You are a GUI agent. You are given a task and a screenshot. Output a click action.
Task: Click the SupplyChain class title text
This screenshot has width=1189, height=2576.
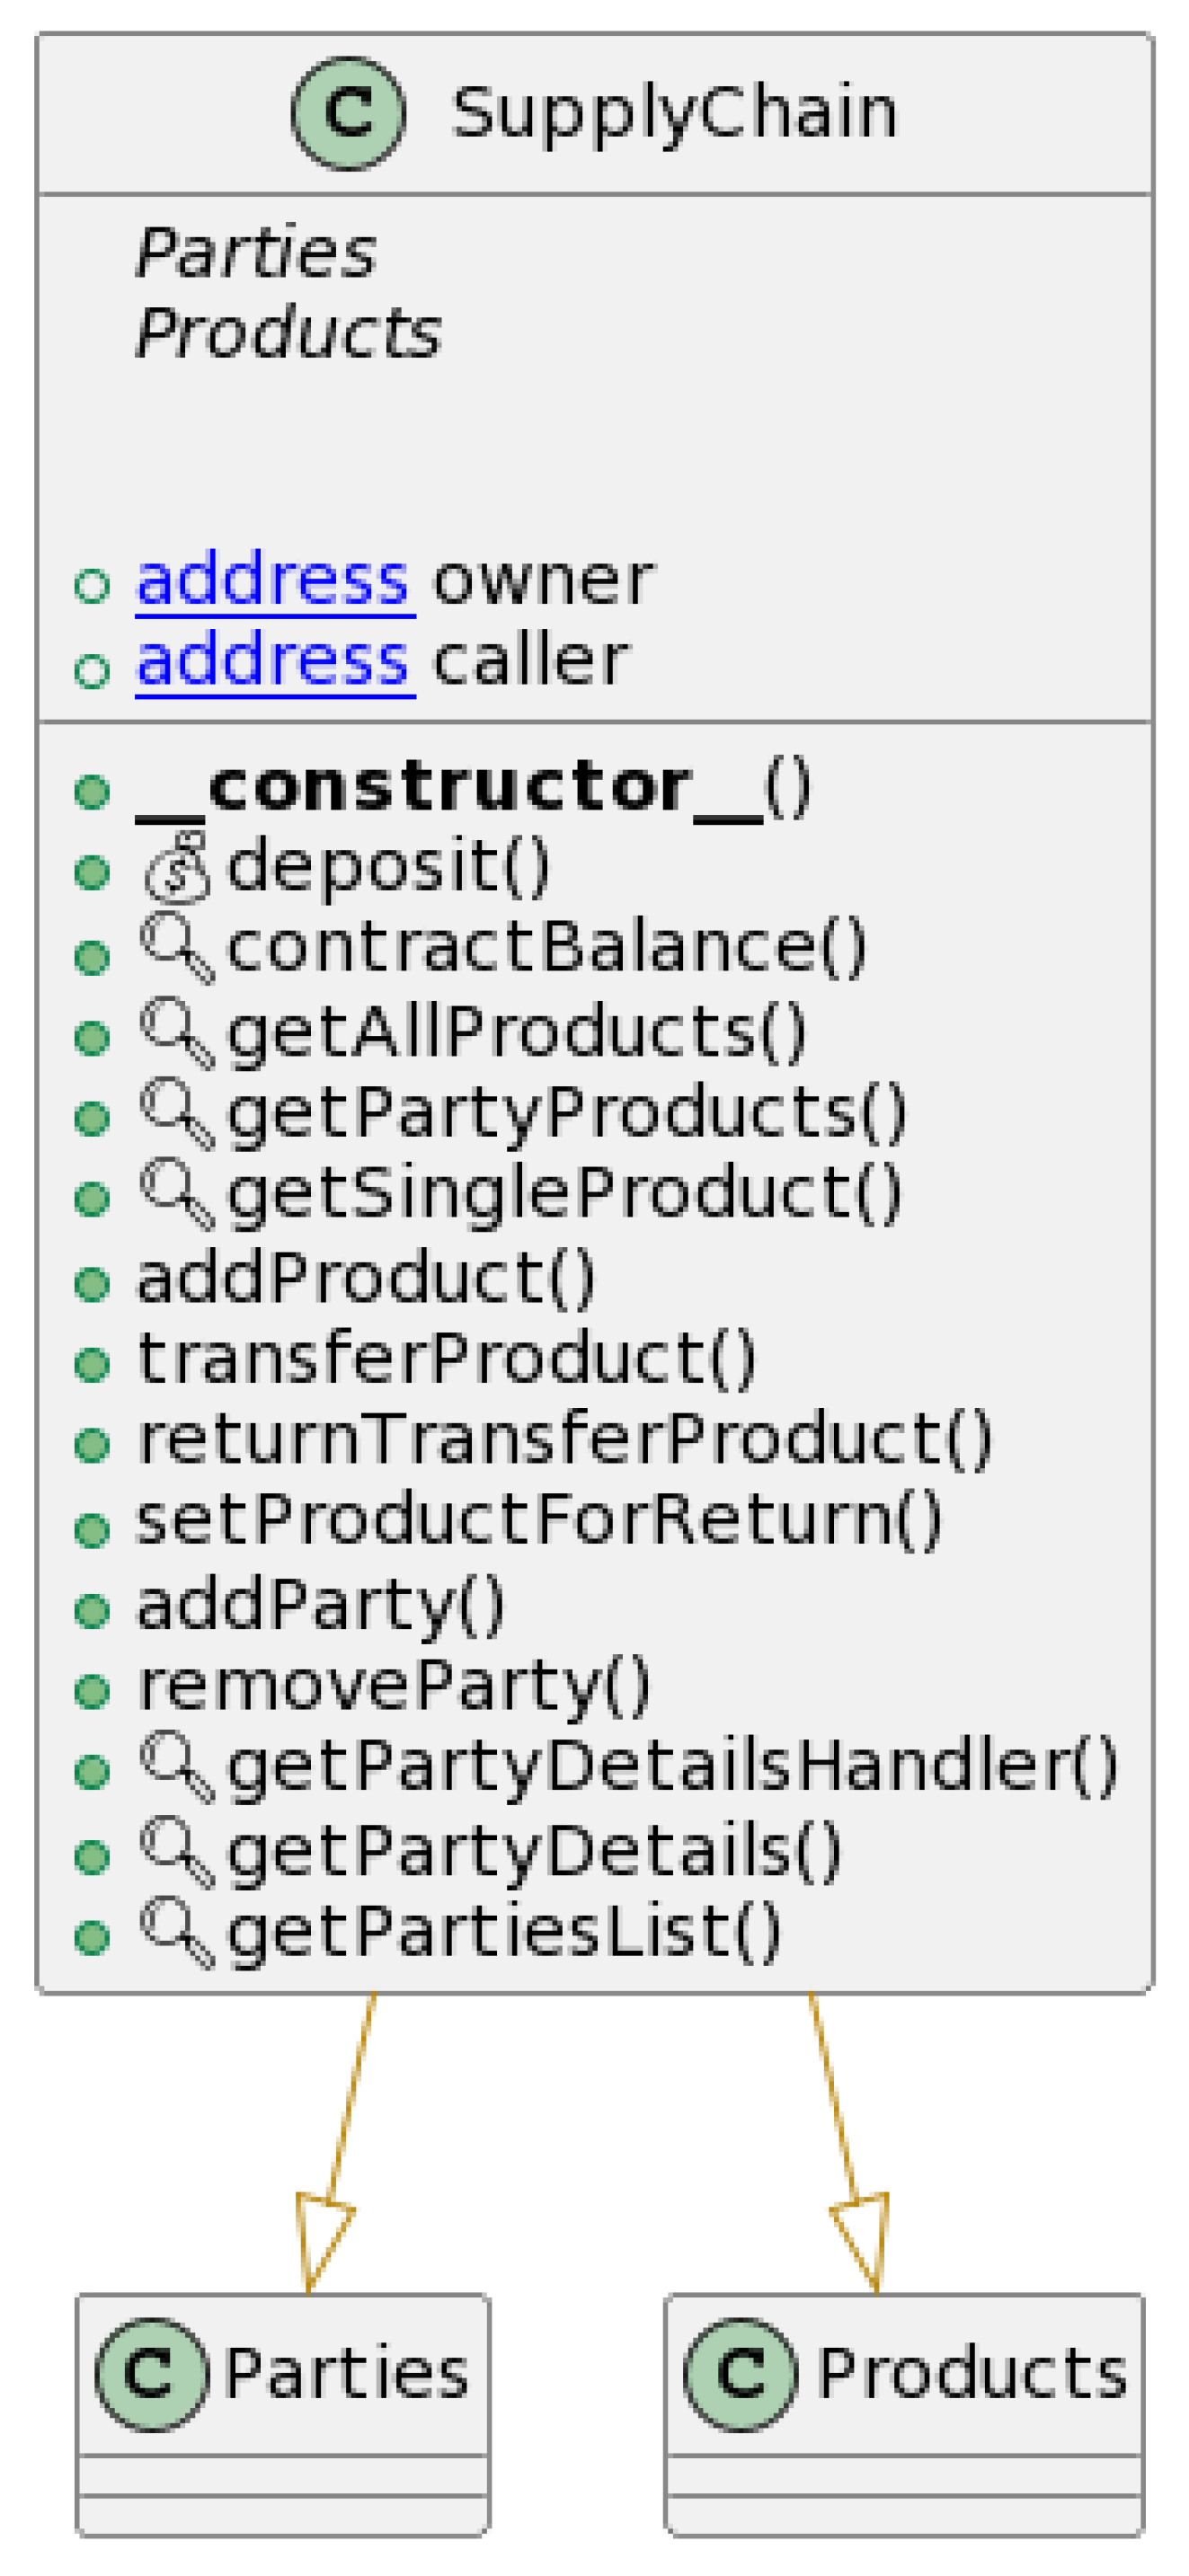coord(674,112)
